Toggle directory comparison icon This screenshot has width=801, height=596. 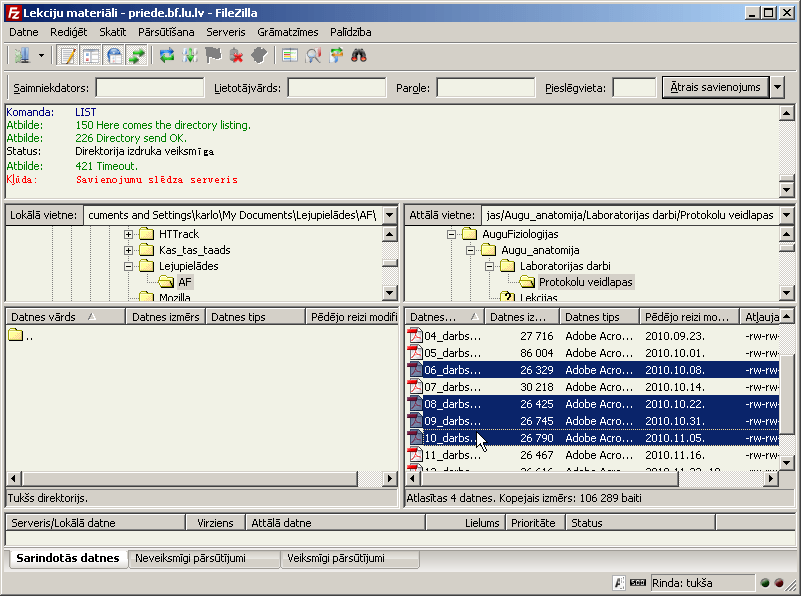[313, 55]
